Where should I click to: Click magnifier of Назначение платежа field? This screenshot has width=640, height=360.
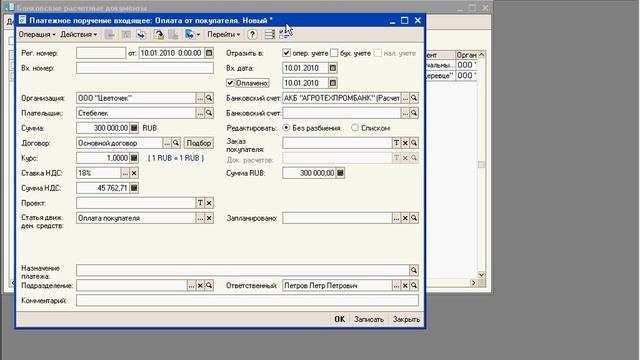414,270
